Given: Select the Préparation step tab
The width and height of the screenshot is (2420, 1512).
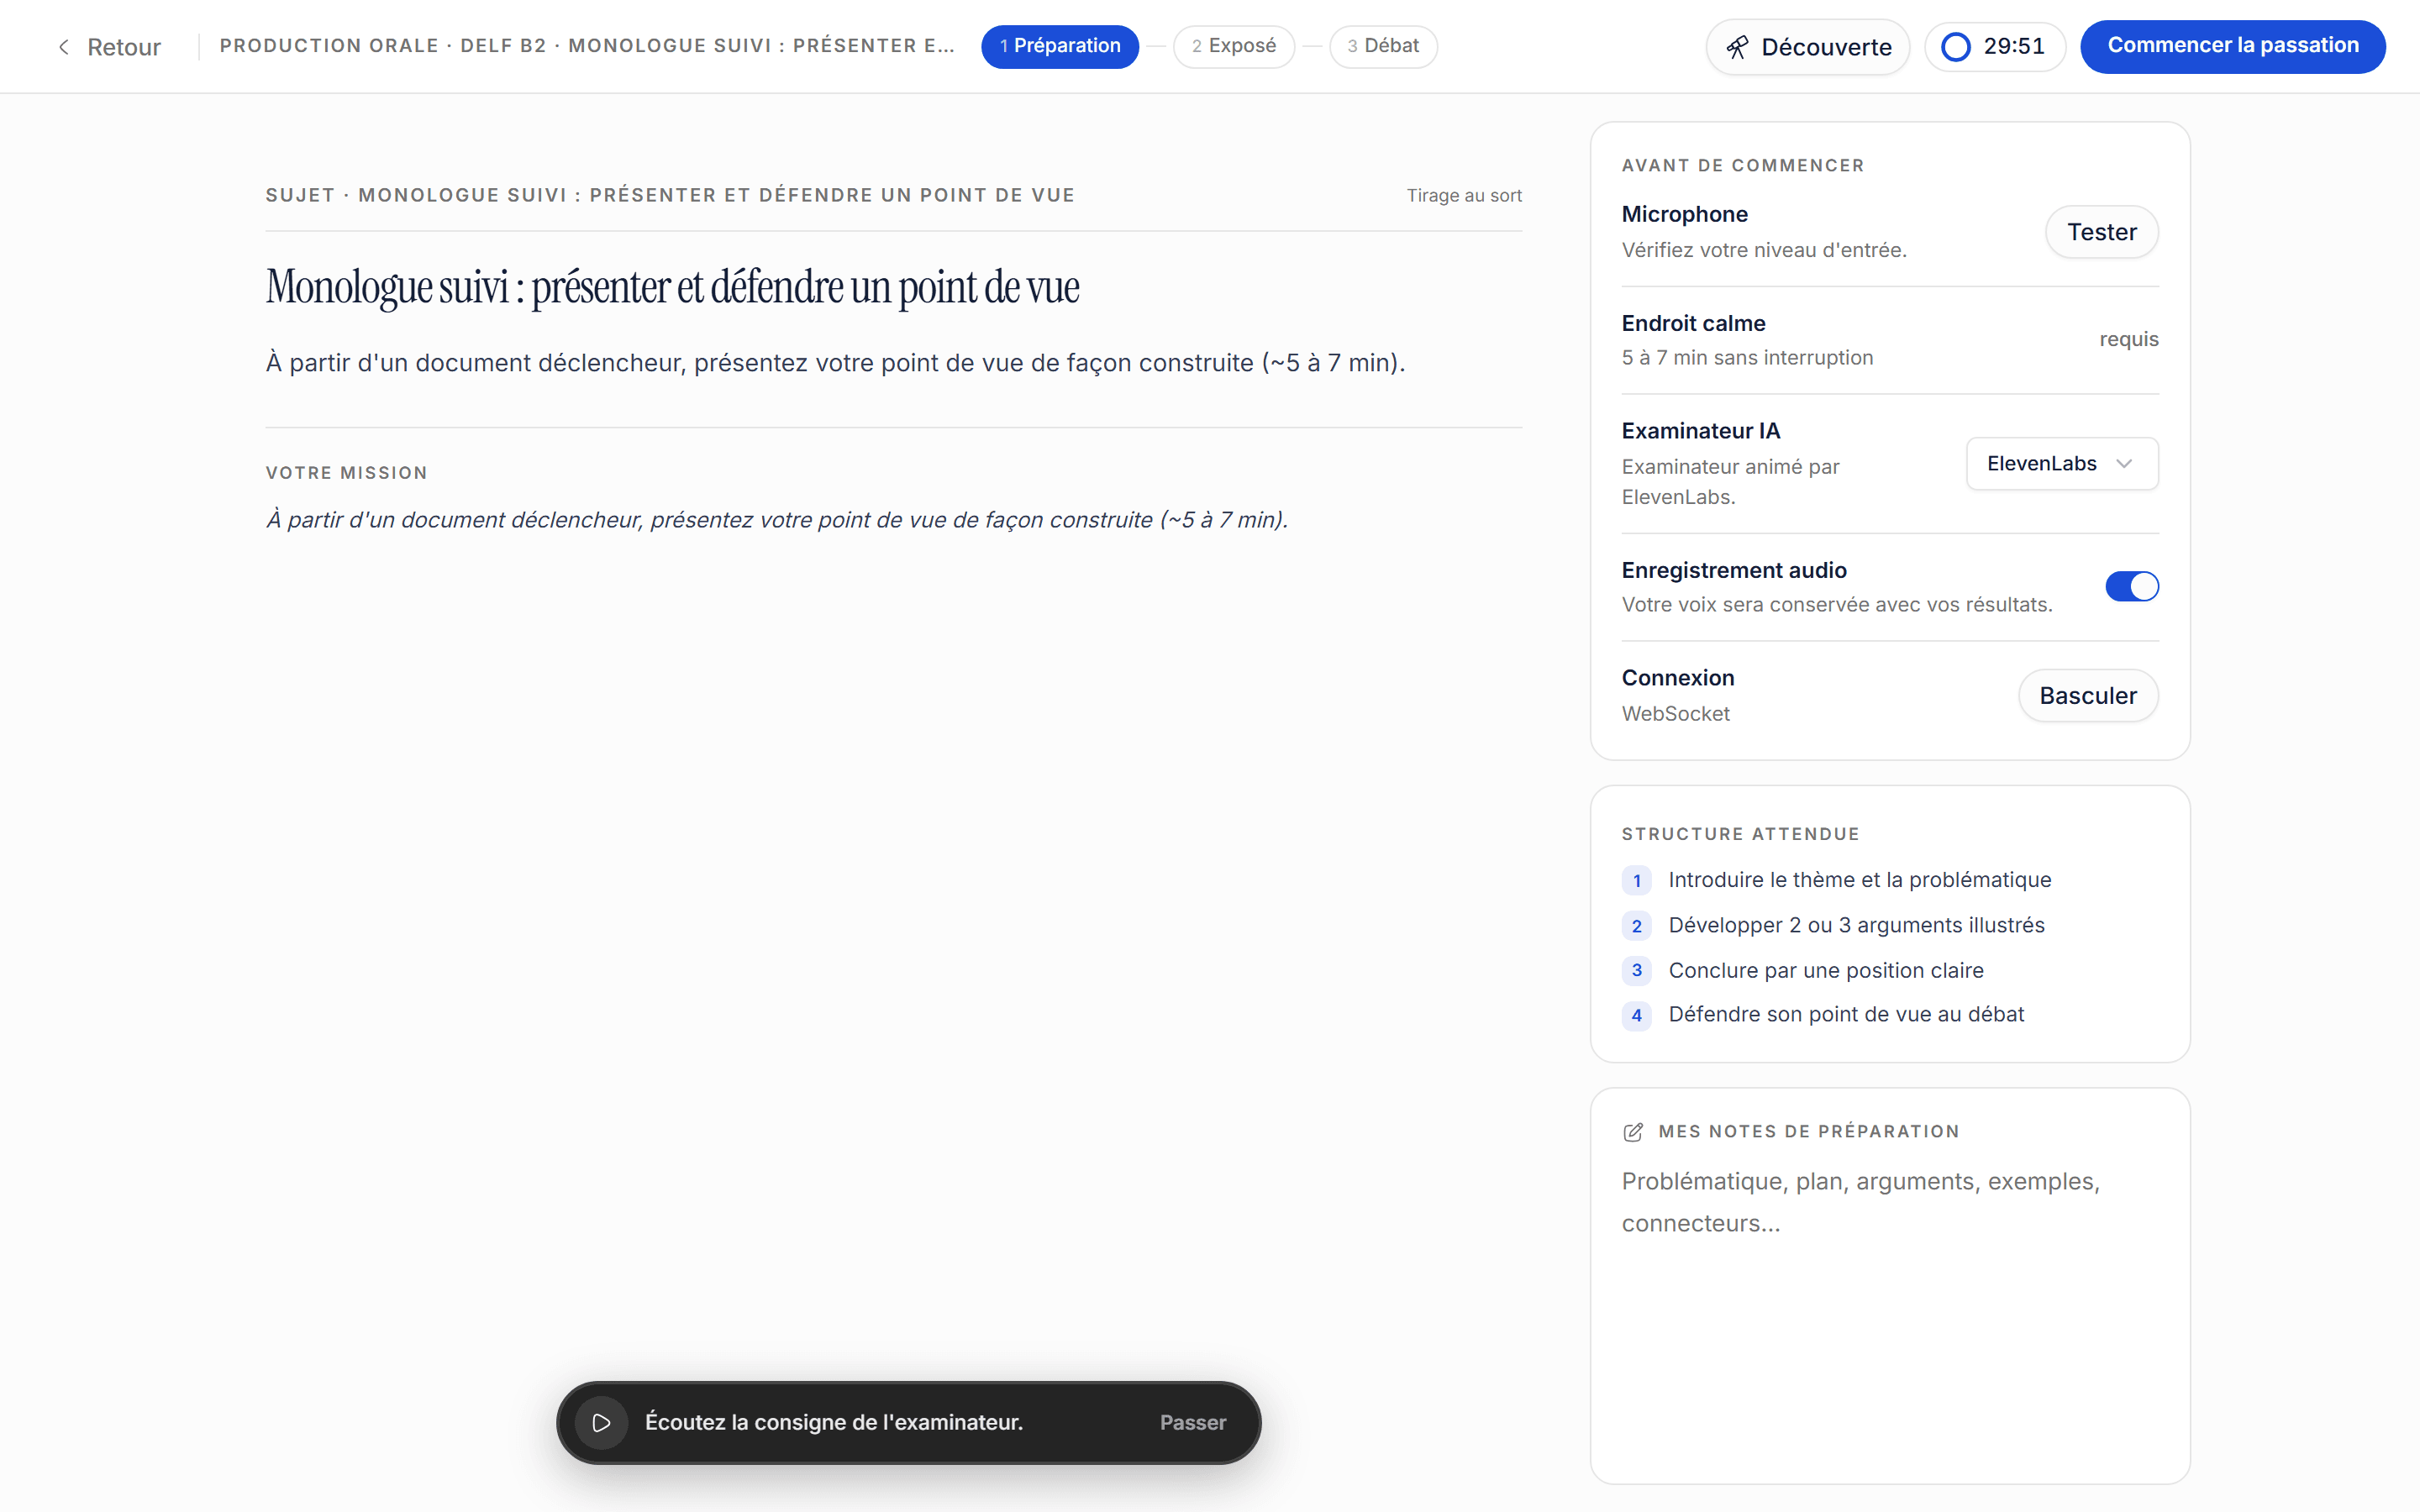Looking at the screenshot, I should (1059, 46).
